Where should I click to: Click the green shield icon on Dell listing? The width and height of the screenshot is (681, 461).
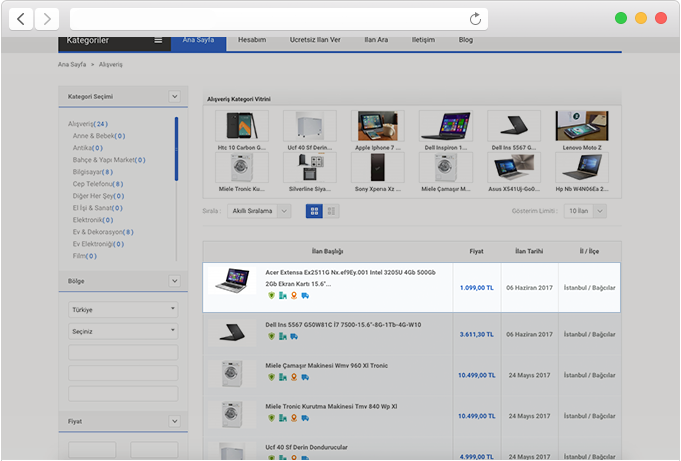[271, 337]
